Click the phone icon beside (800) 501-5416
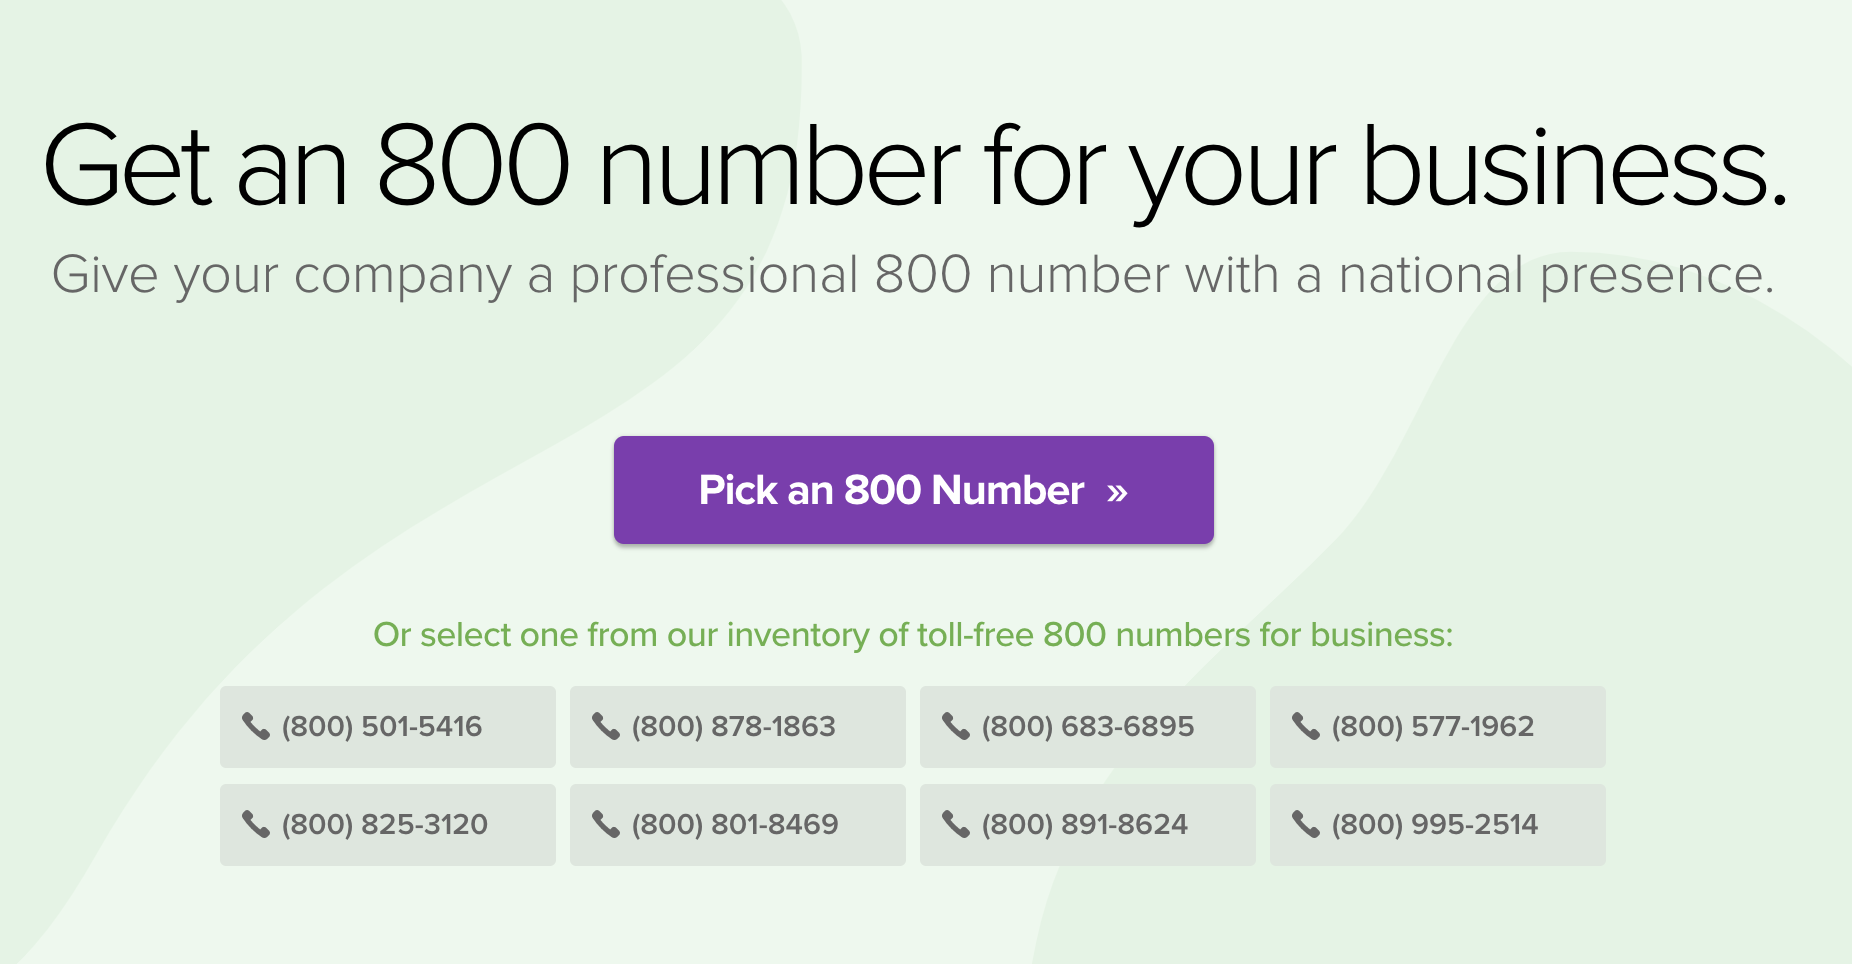 tap(256, 727)
